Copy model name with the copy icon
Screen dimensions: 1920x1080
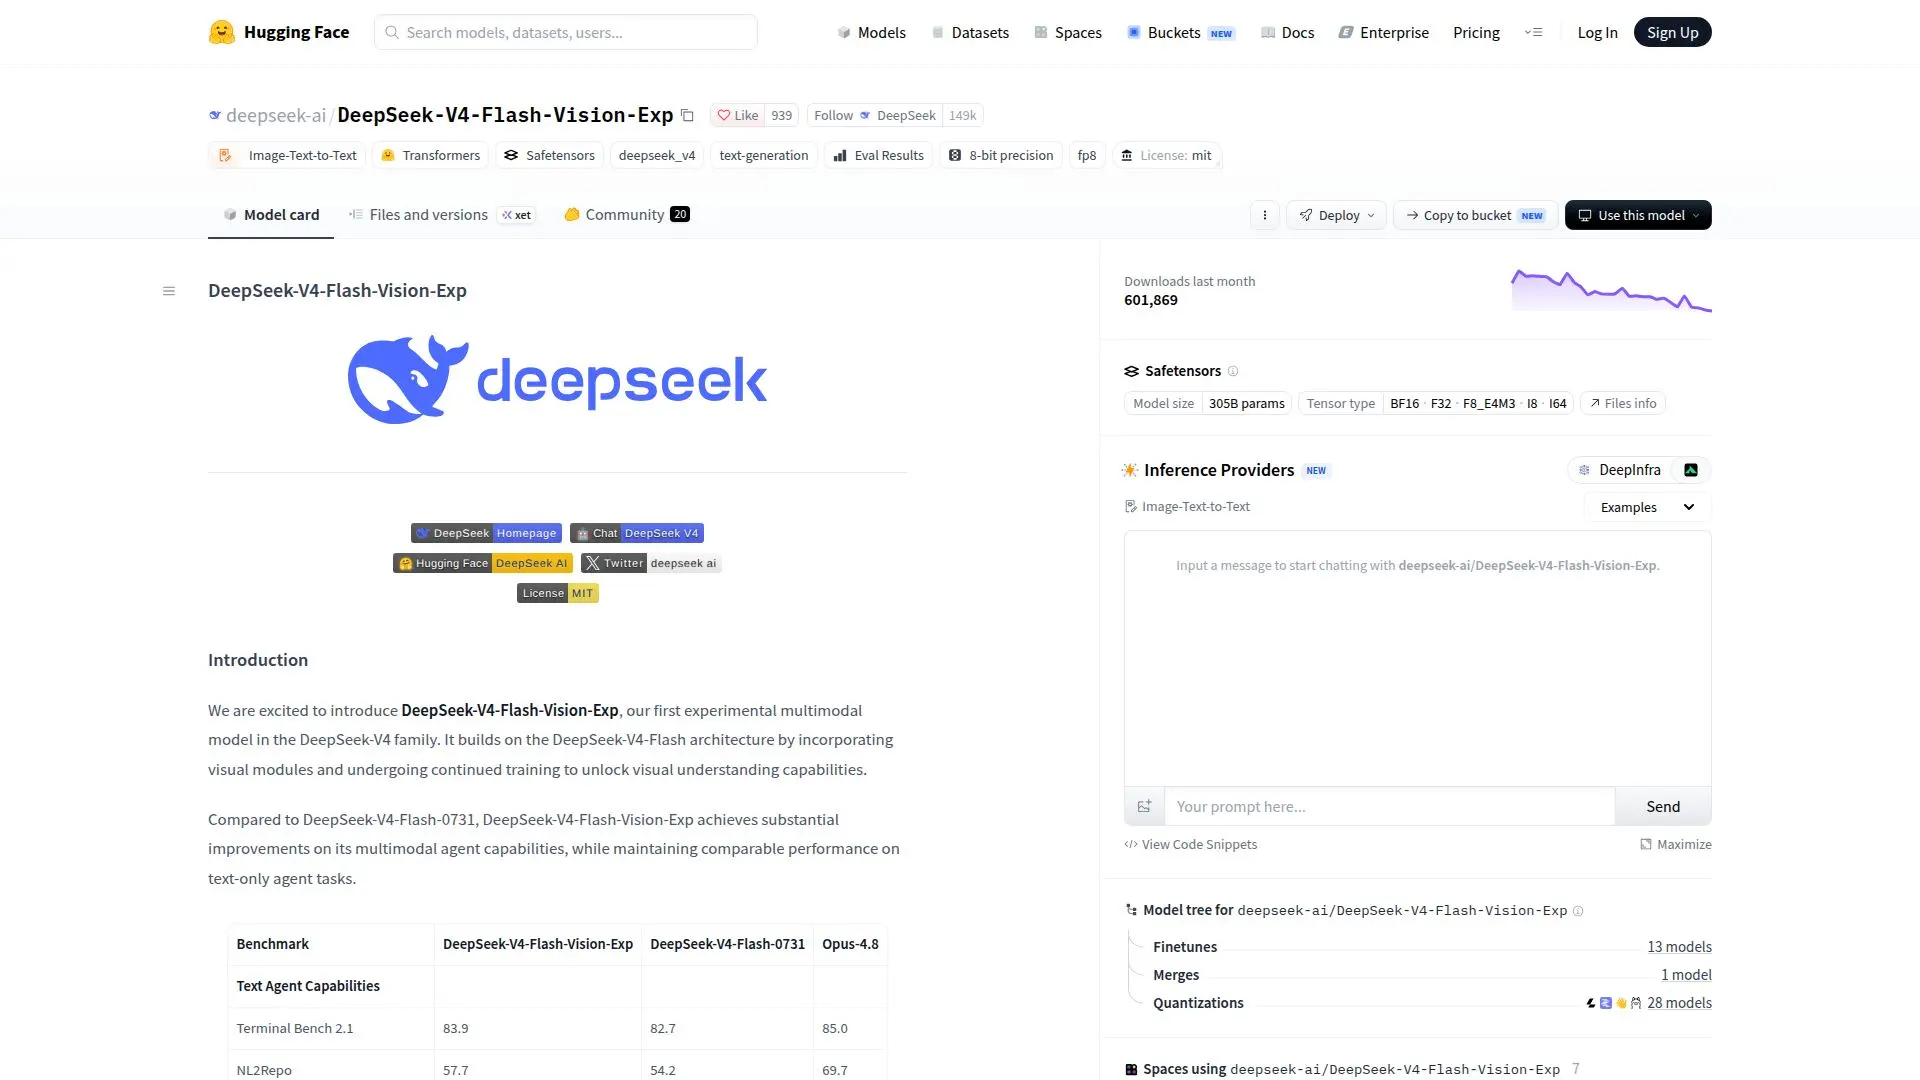tap(687, 115)
